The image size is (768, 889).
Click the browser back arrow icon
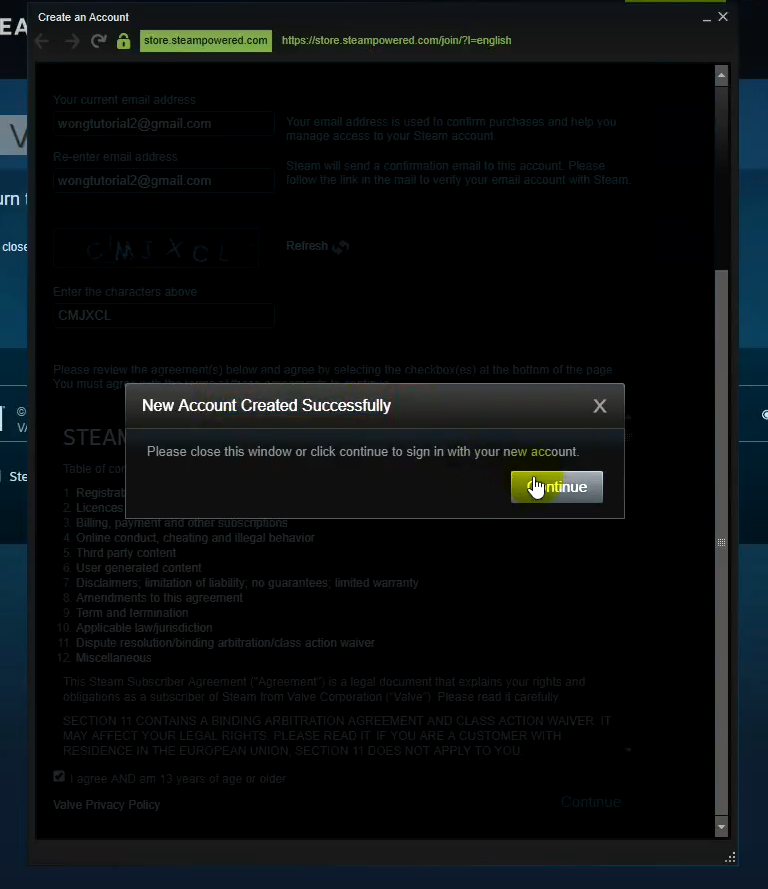click(x=42, y=41)
